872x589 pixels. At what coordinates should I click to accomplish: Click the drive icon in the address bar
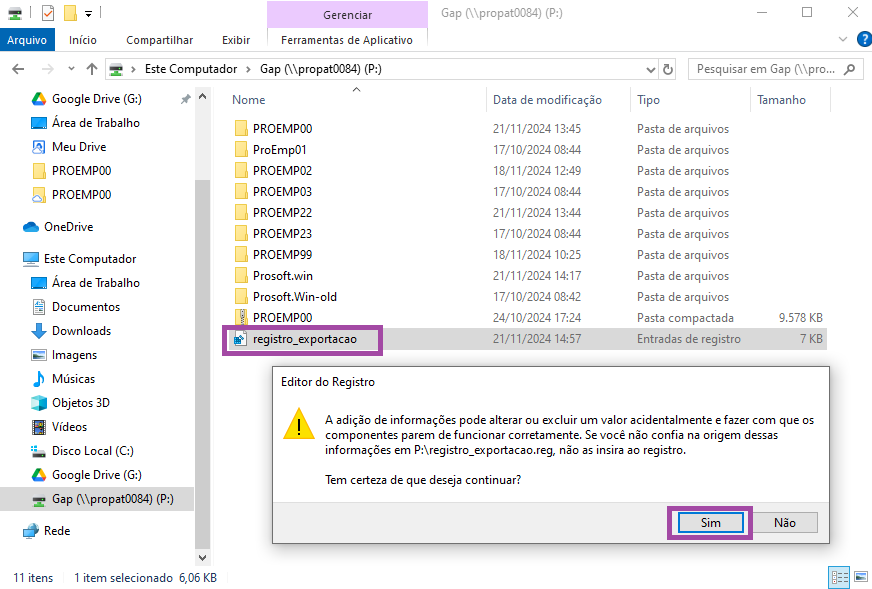click(x=116, y=69)
